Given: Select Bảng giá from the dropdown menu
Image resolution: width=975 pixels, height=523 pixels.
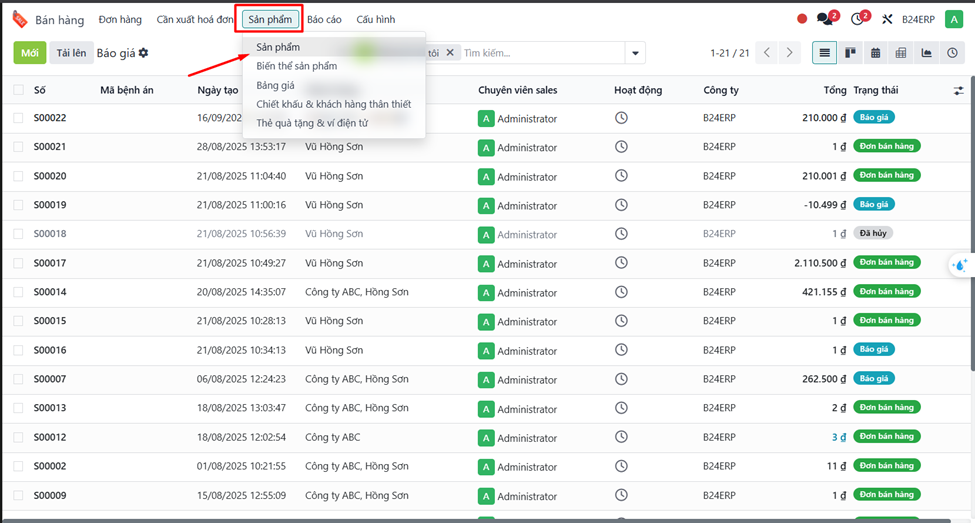Looking at the screenshot, I should (275, 85).
